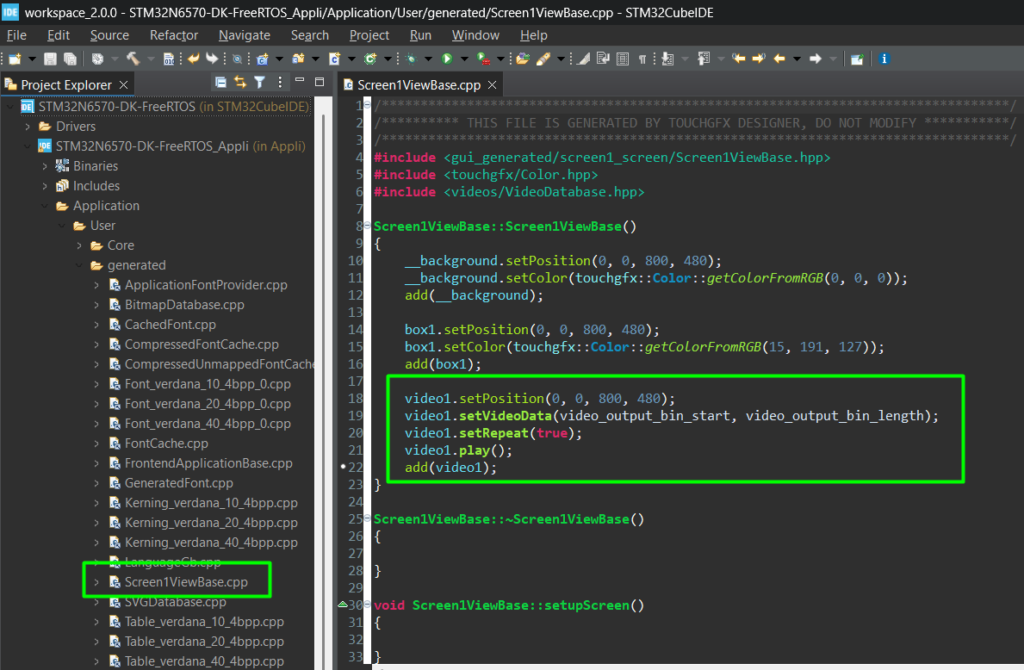Click Collapse All in Project Explorer
1024x670 pixels.
[221, 83]
